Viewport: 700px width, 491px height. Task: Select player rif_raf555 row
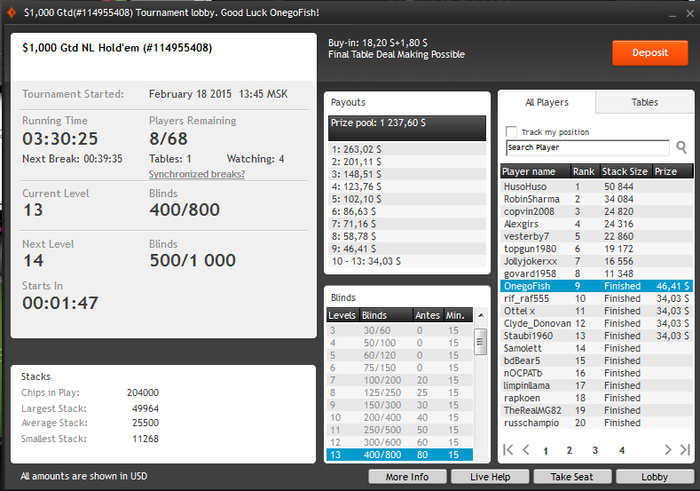(596, 299)
